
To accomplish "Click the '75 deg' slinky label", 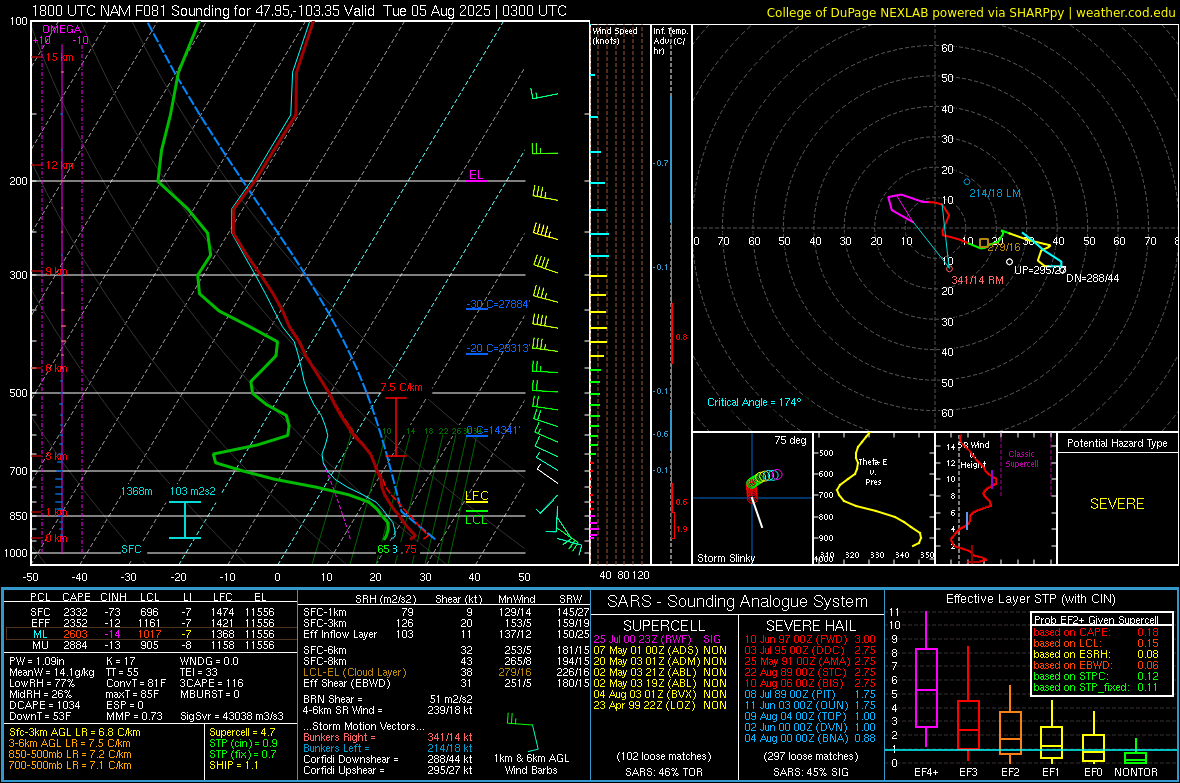I will [x=790, y=440].
